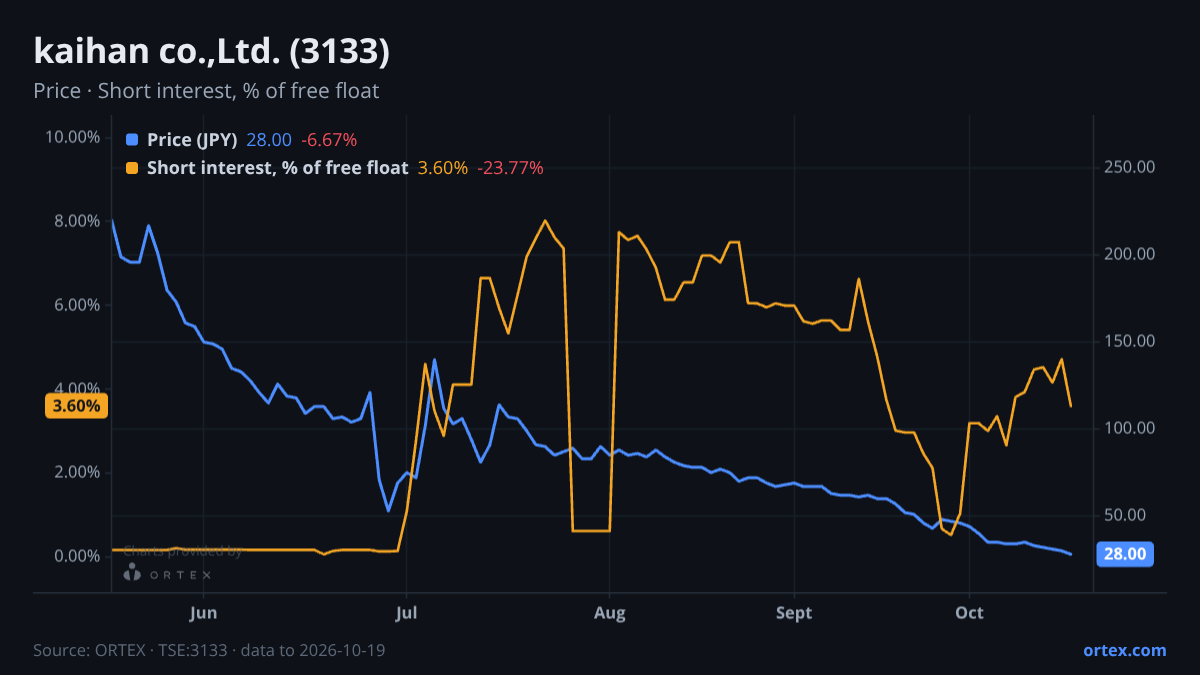The width and height of the screenshot is (1200, 675).
Task: Click the 10.00% left axis label
Action: tap(73, 137)
